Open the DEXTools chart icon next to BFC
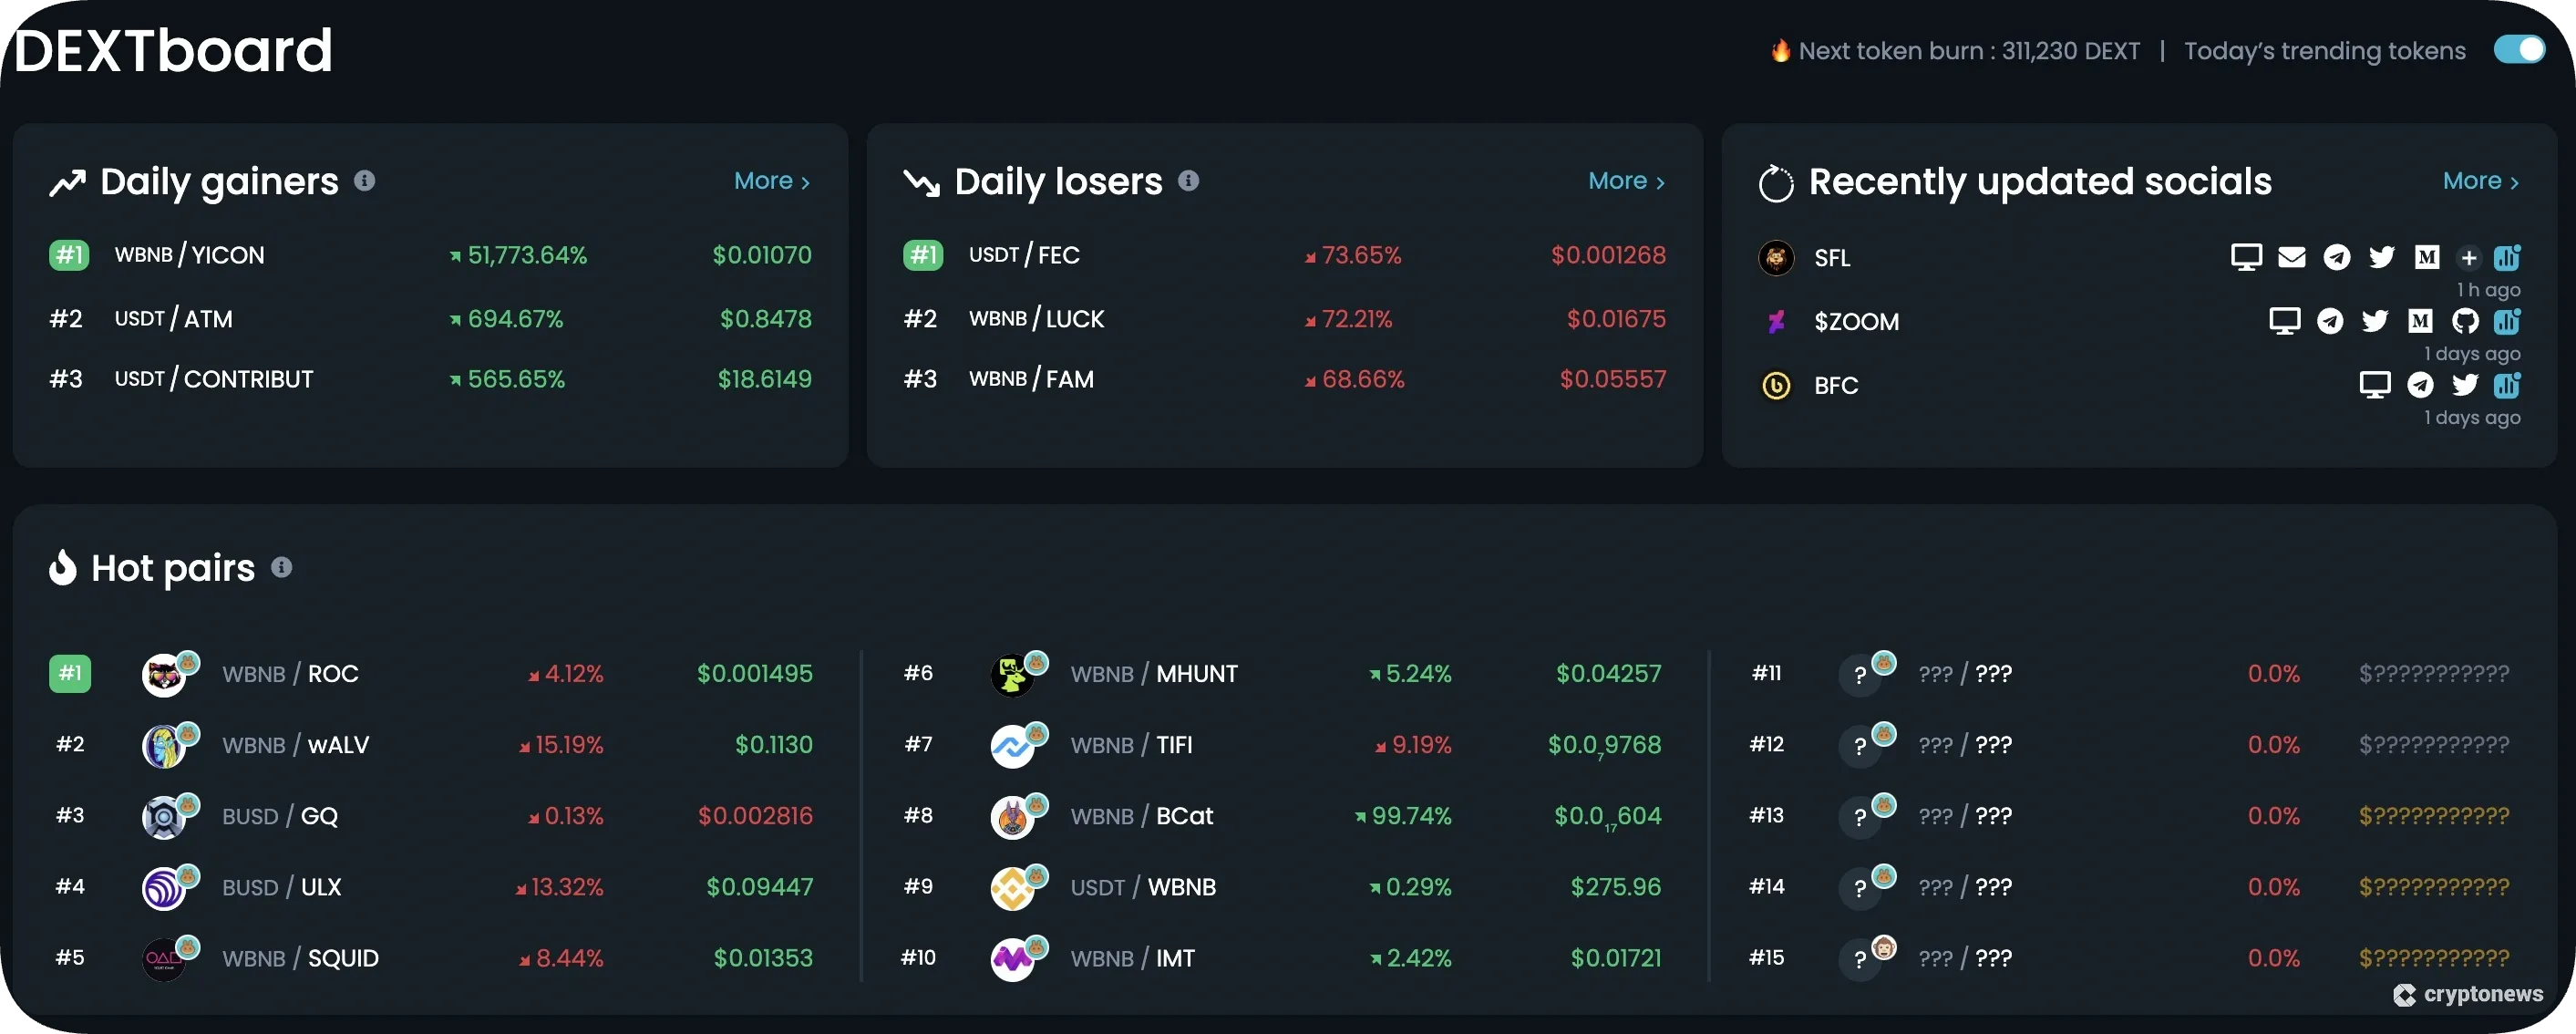2576x1034 pixels. tap(2508, 385)
